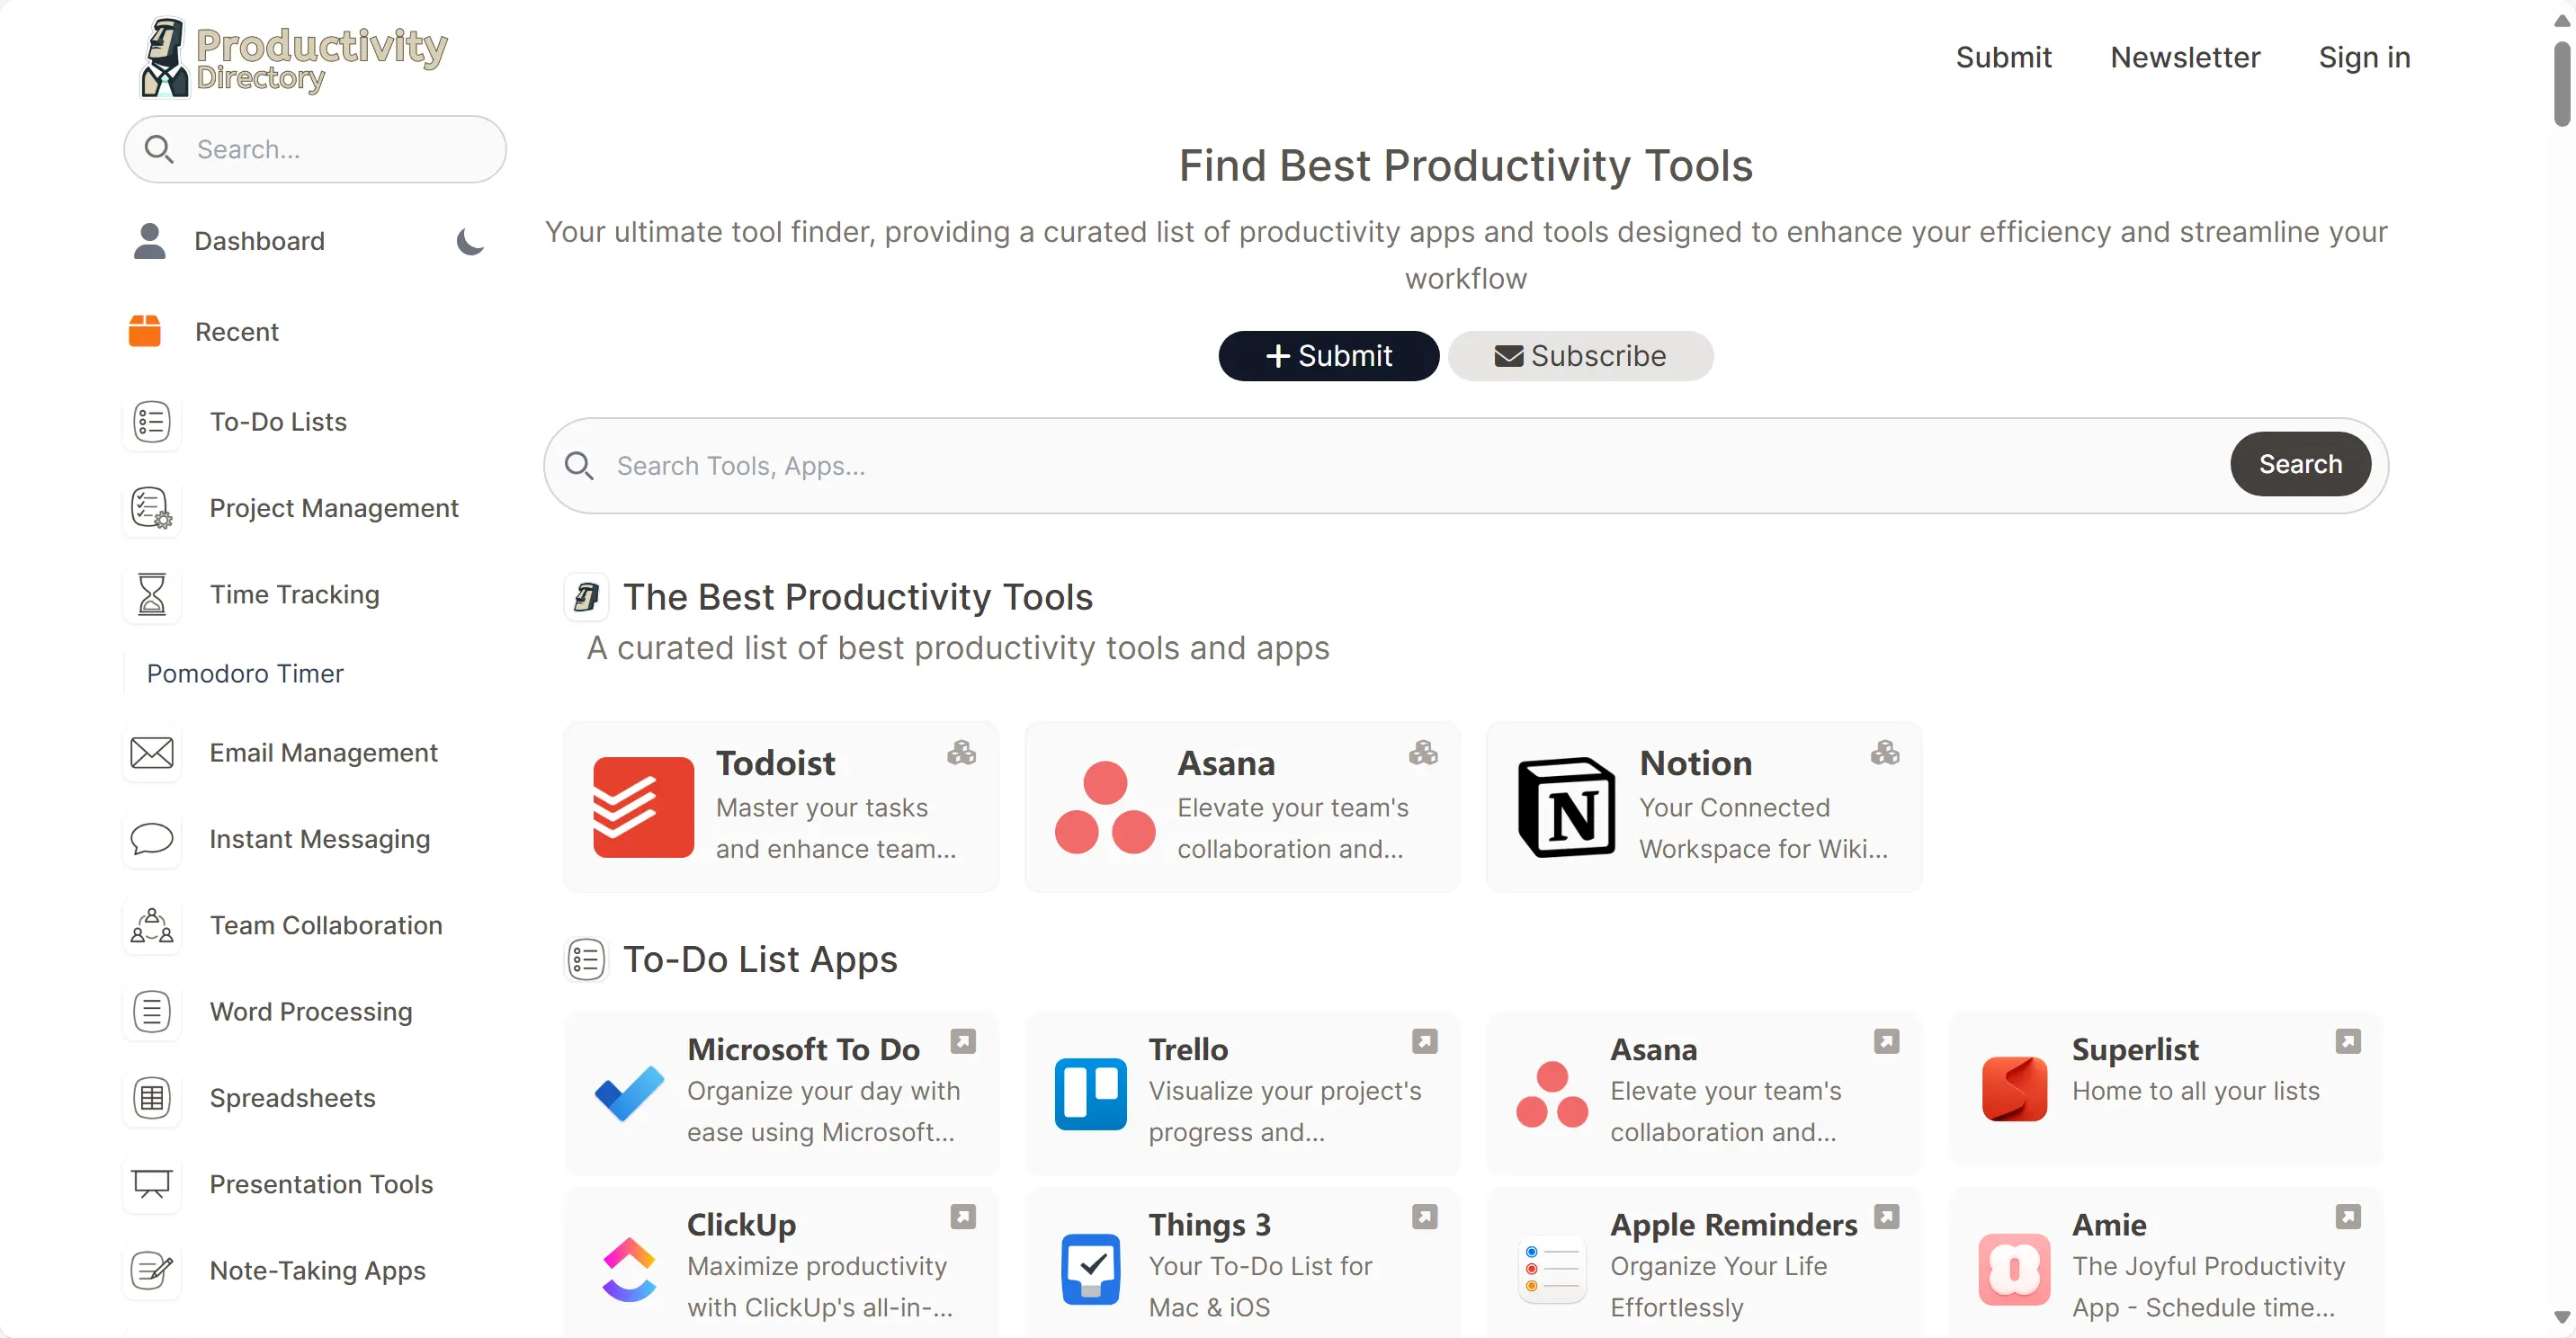The image size is (2576, 1338).
Task: Open Note-Taking Apps category link
Action: (318, 1271)
